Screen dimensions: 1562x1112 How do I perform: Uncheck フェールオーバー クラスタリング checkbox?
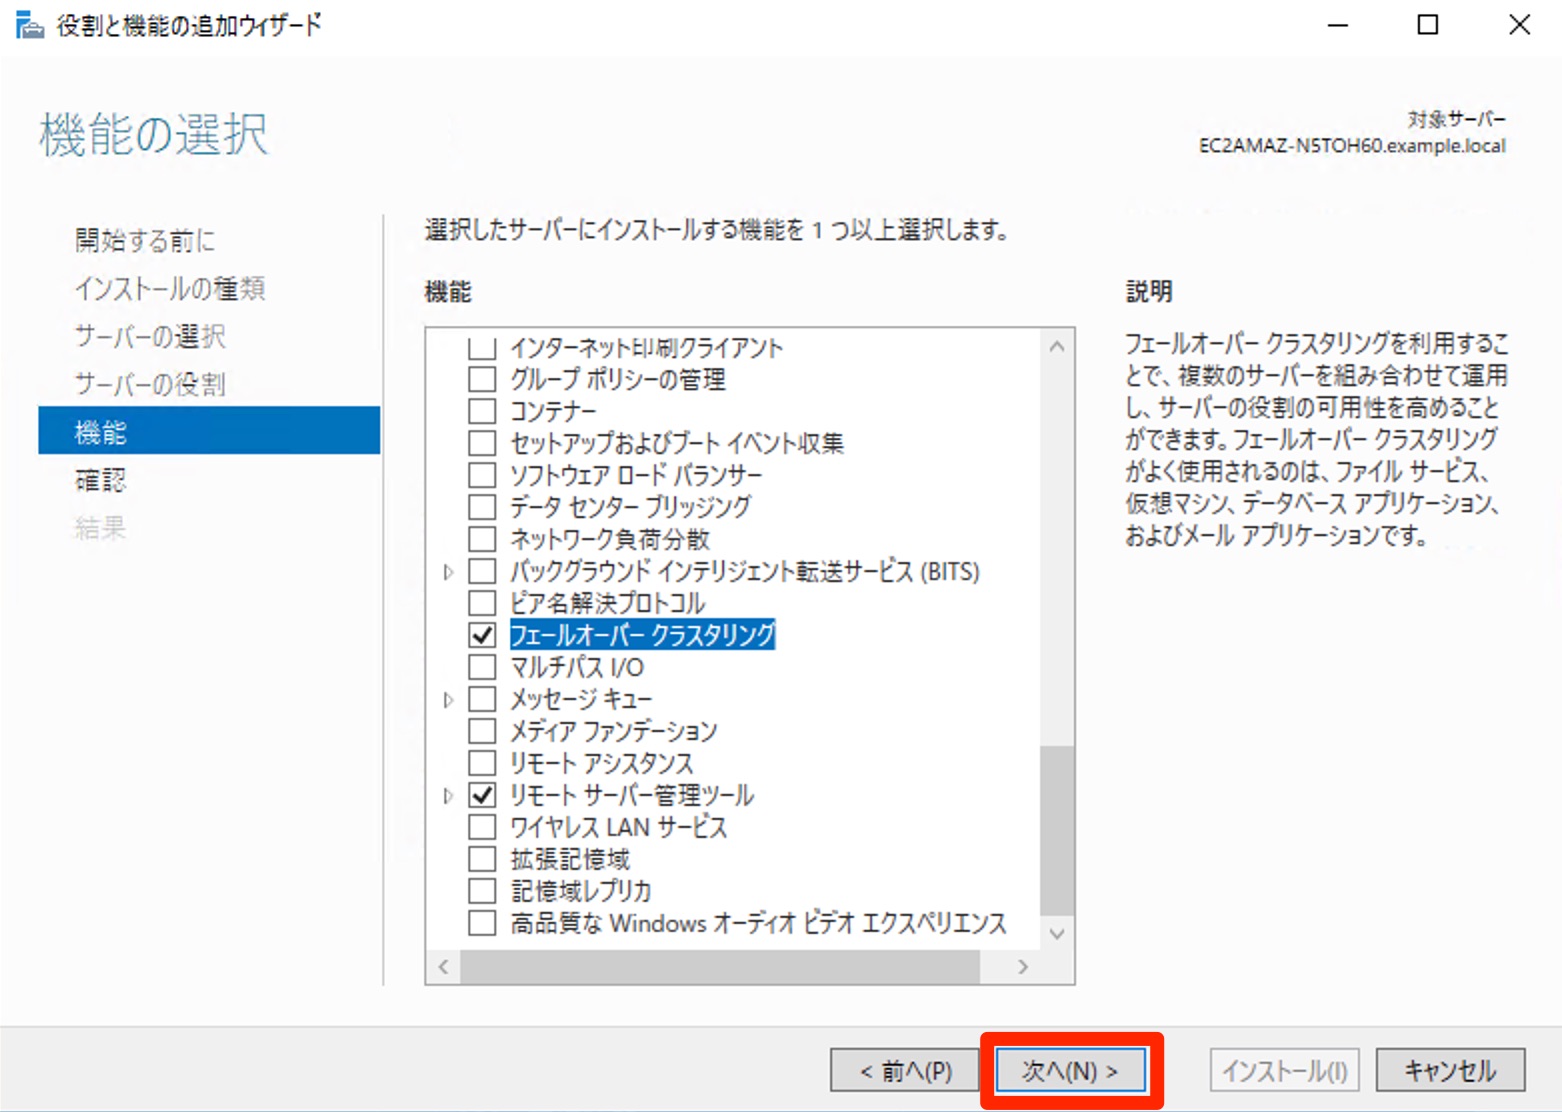[x=482, y=635]
